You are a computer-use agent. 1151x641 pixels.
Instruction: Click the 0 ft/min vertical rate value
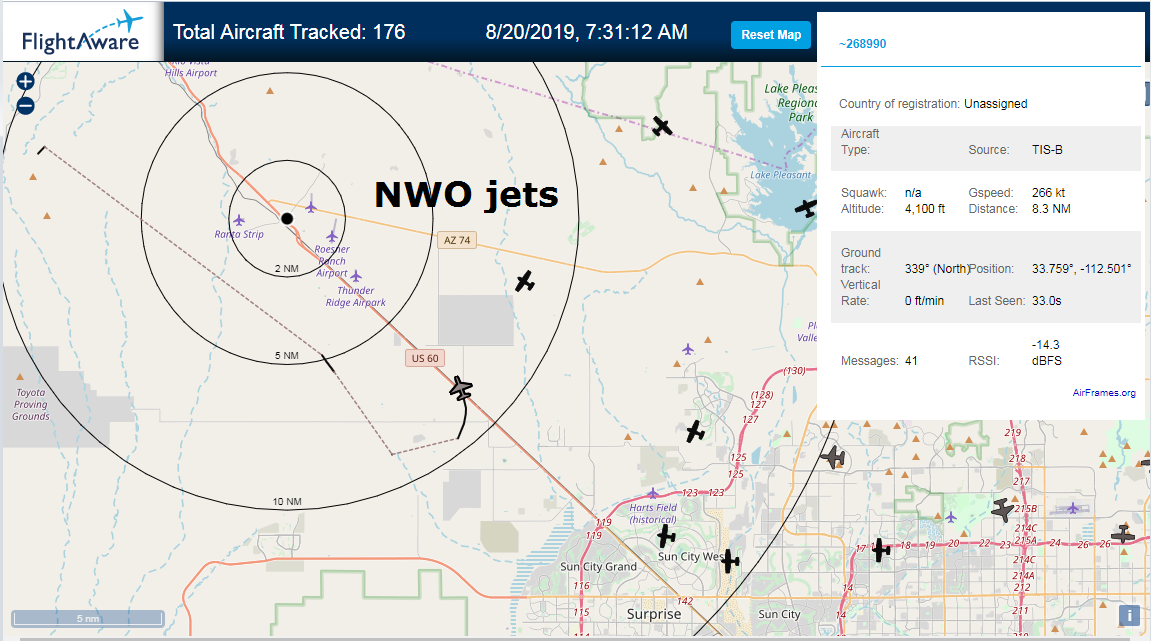pyautogui.click(x=924, y=301)
